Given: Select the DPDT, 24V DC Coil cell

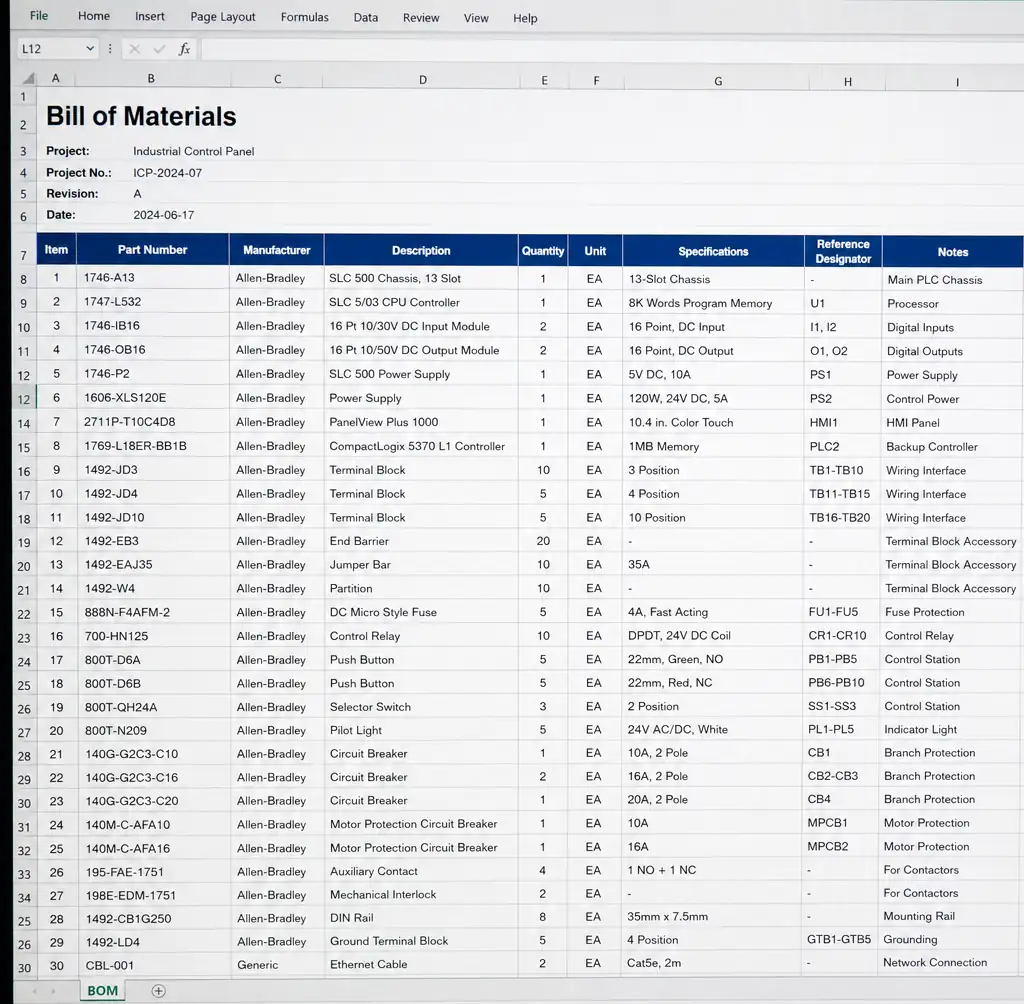Looking at the screenshot, I should click(713, 636).
